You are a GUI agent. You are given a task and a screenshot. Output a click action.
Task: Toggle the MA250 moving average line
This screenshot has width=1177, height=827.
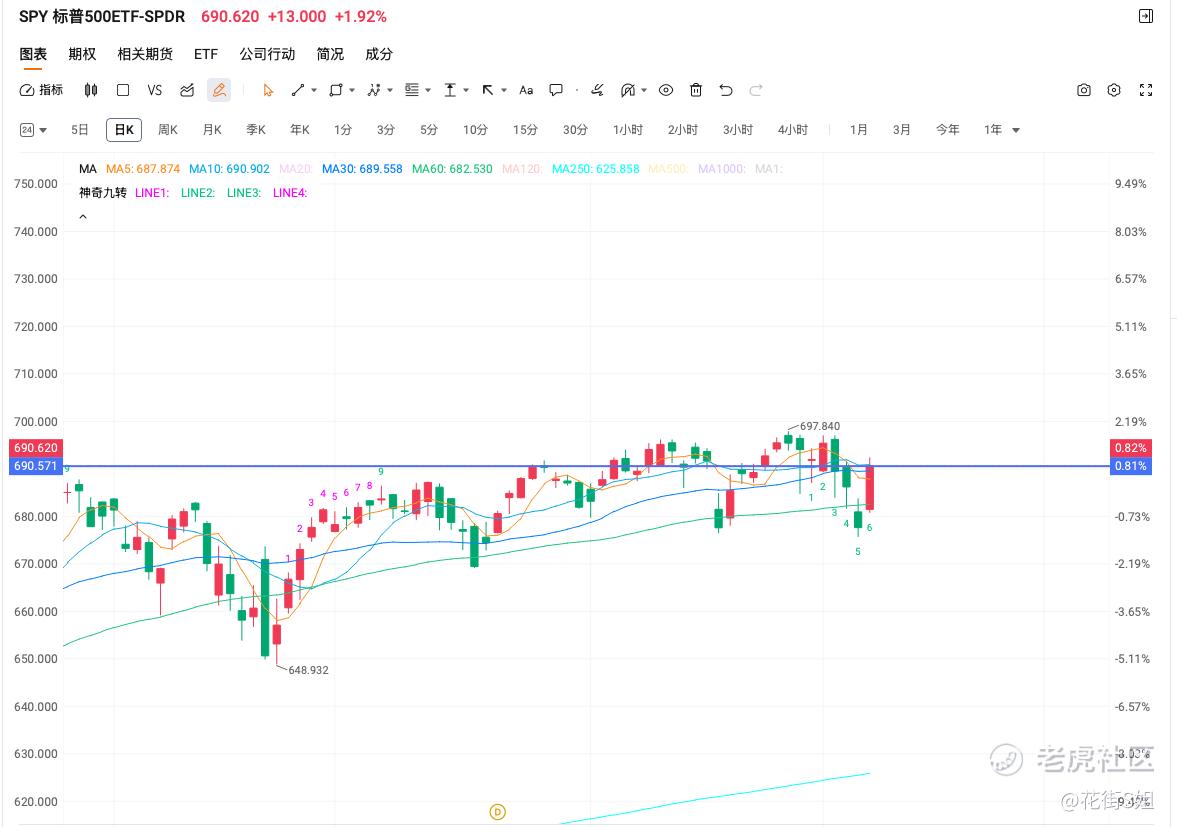595,169
